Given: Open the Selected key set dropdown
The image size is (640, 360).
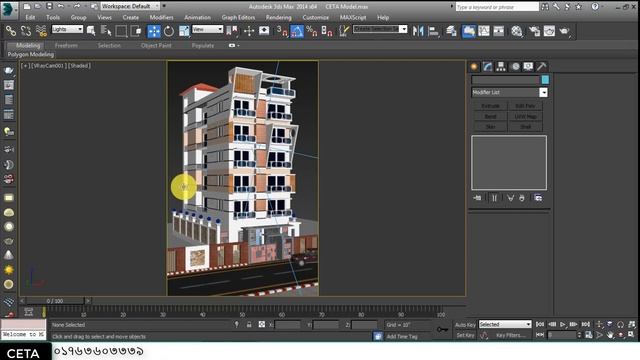Looking at the screenshot, I should coord(505,324).
